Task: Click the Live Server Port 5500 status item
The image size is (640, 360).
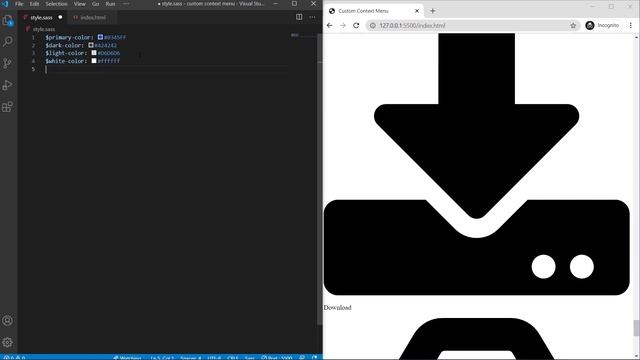Action: coord(277,358)
